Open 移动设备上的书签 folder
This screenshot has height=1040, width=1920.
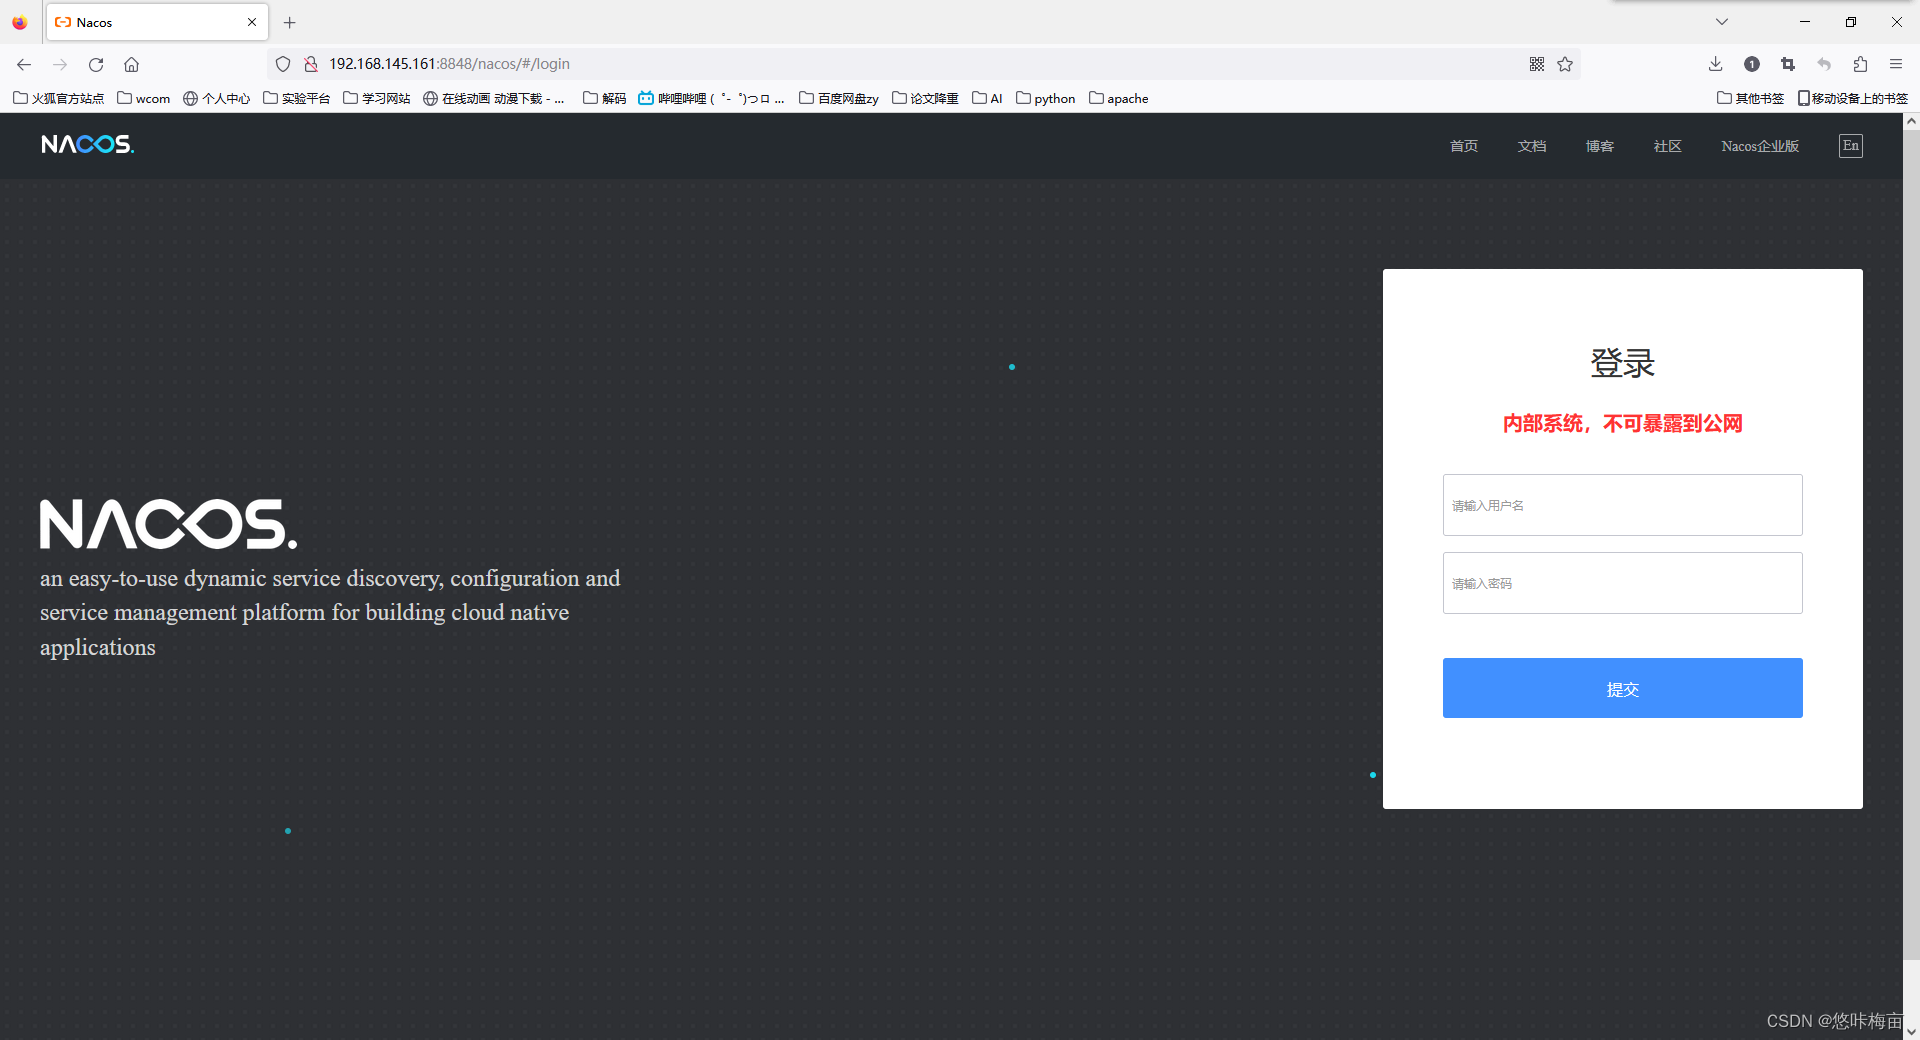click(x=1853, y=98)
